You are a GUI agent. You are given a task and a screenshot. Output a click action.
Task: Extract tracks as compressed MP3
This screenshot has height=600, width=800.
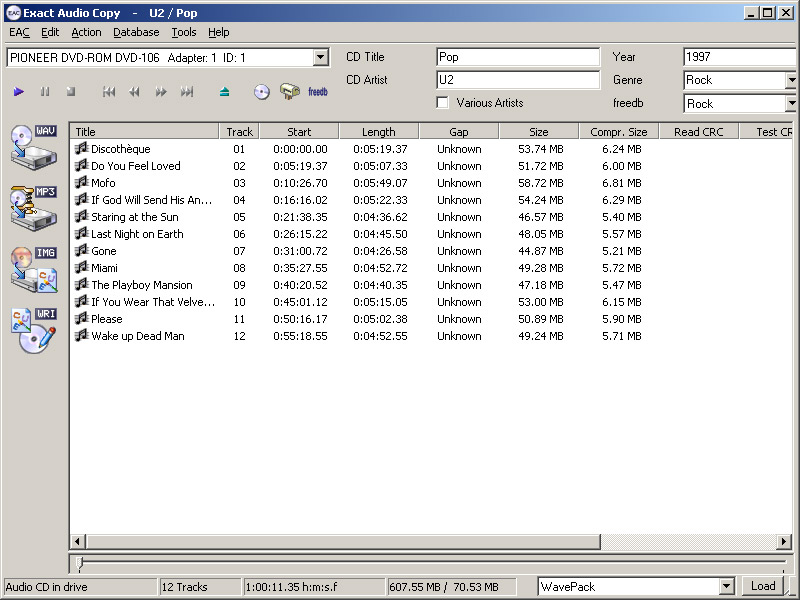coord(34,208)
